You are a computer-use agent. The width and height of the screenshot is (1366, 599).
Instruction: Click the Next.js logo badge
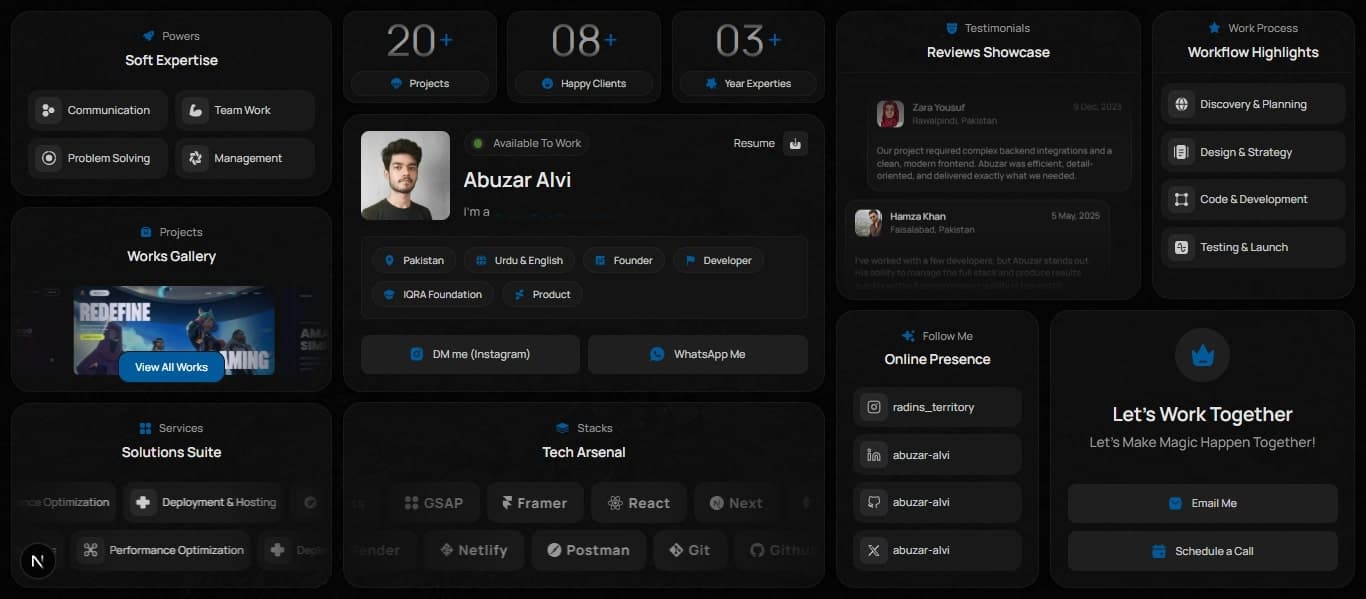click(x=38, y=562)
